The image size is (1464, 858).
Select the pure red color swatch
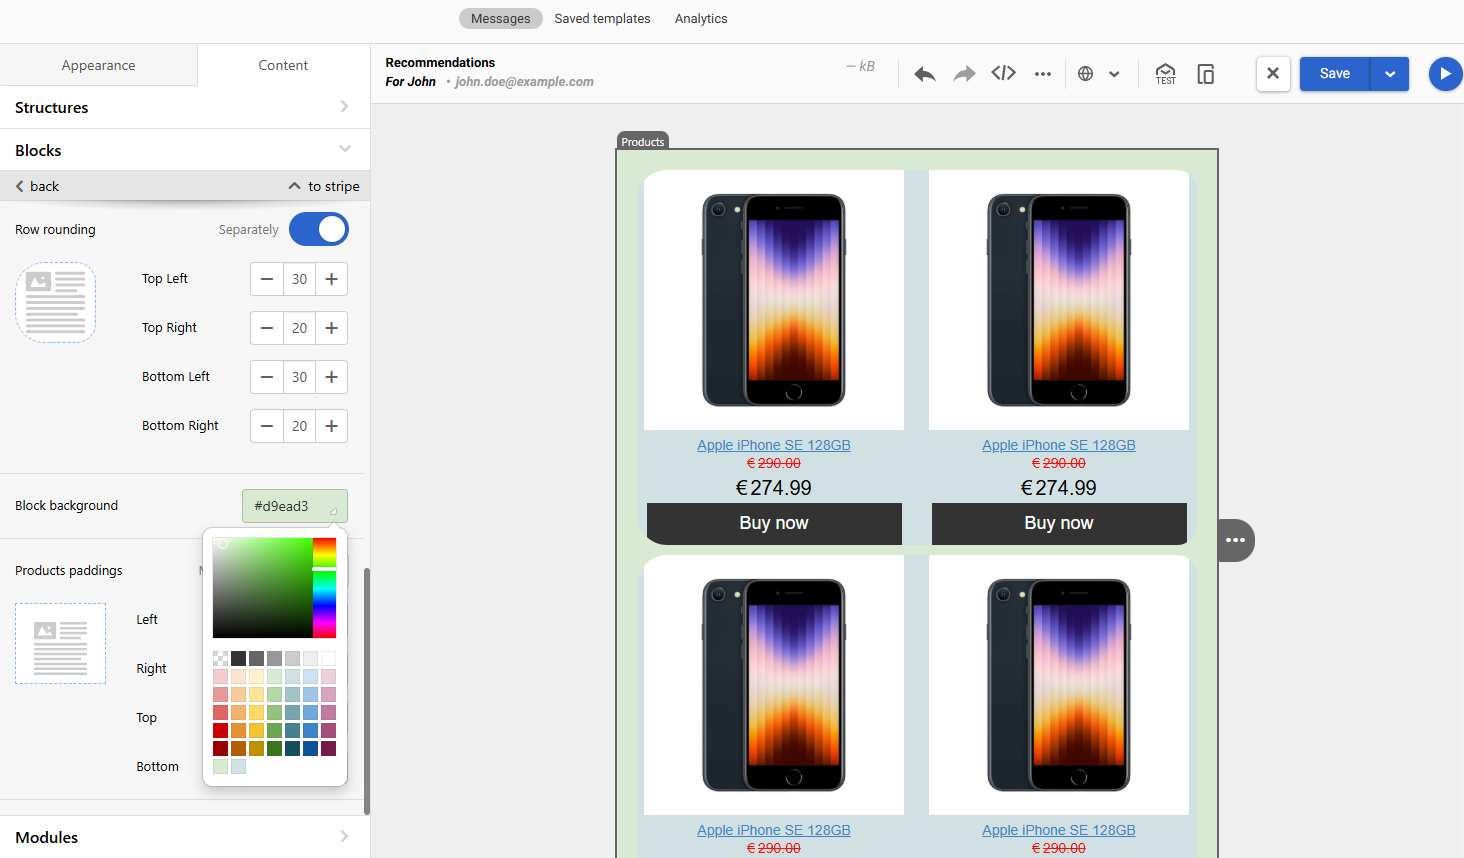coord(220,730)
